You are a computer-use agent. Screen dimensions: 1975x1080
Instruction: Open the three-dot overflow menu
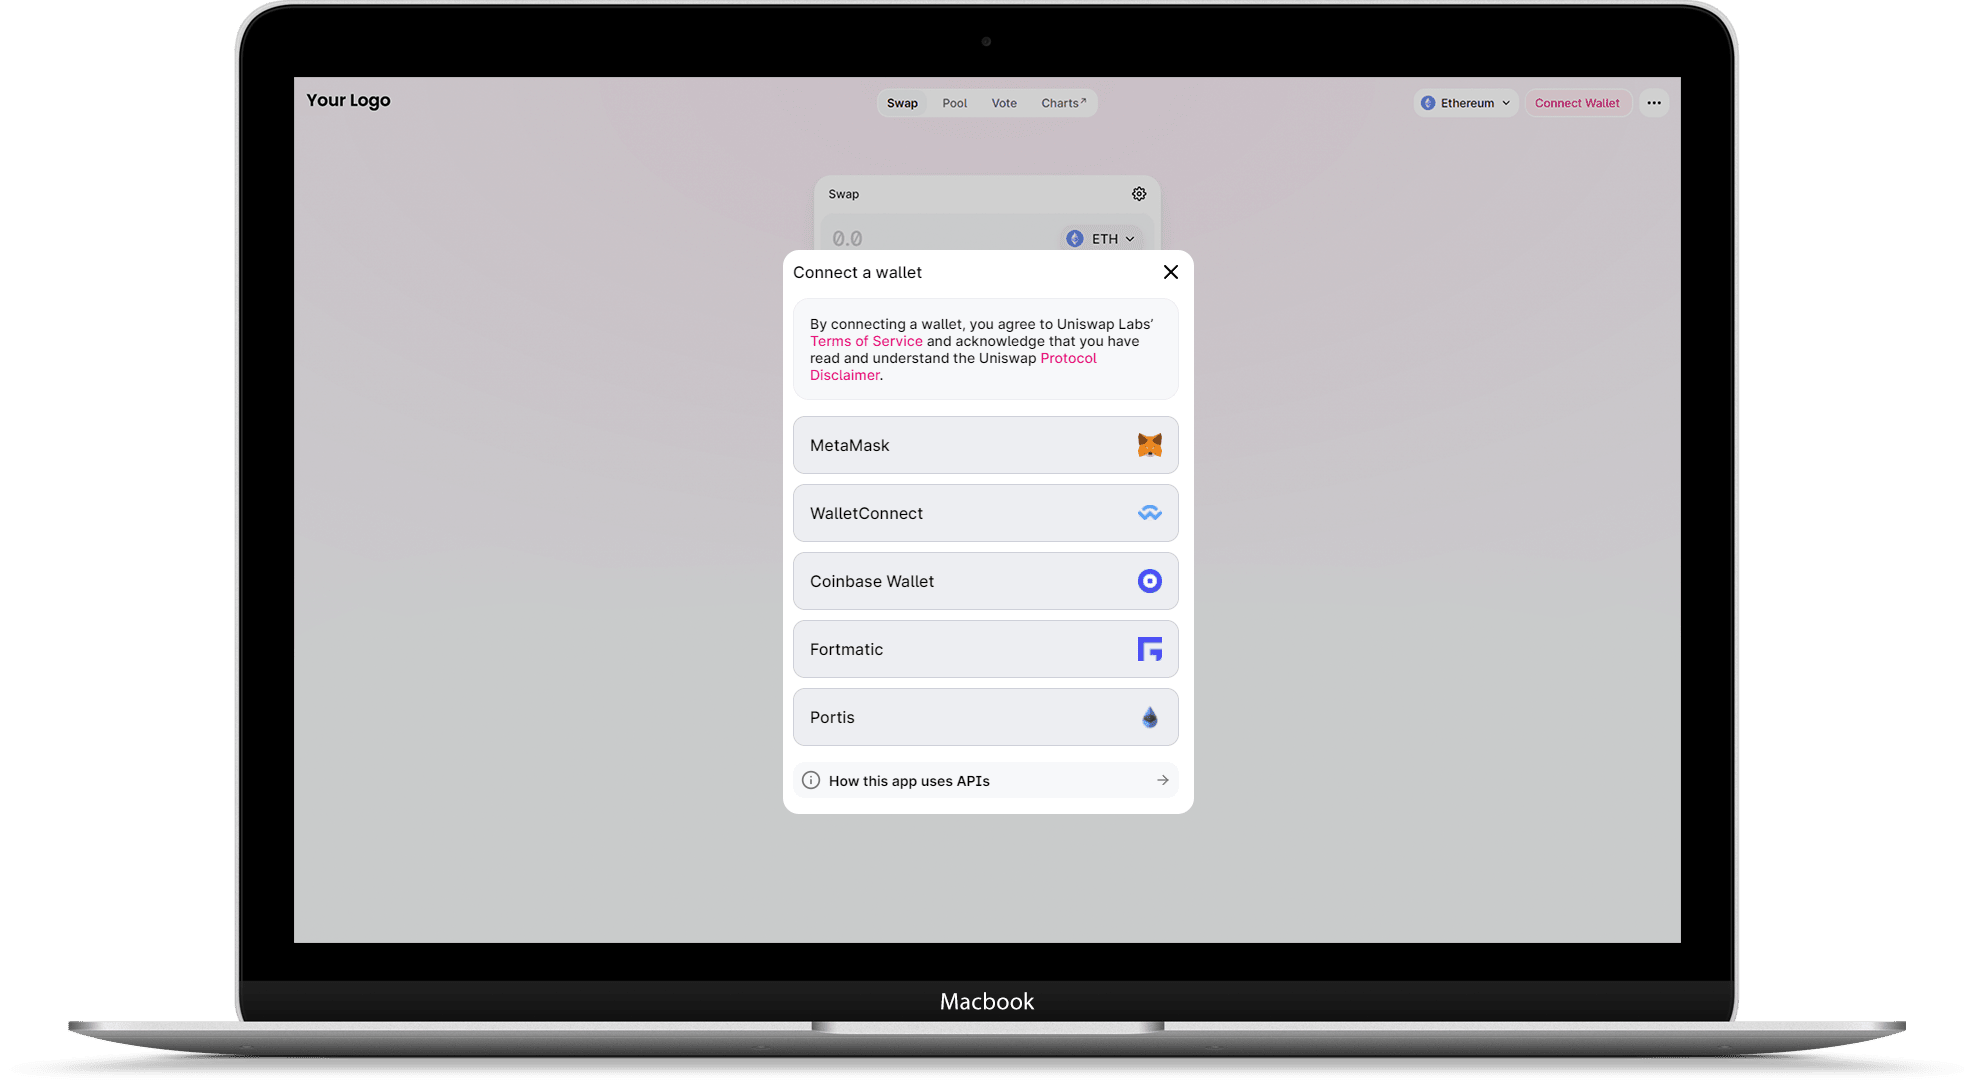tap(1654, 102)
